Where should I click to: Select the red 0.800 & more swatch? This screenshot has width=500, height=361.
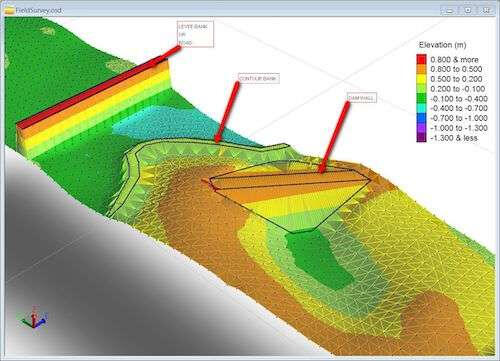[x=421, y=59]
